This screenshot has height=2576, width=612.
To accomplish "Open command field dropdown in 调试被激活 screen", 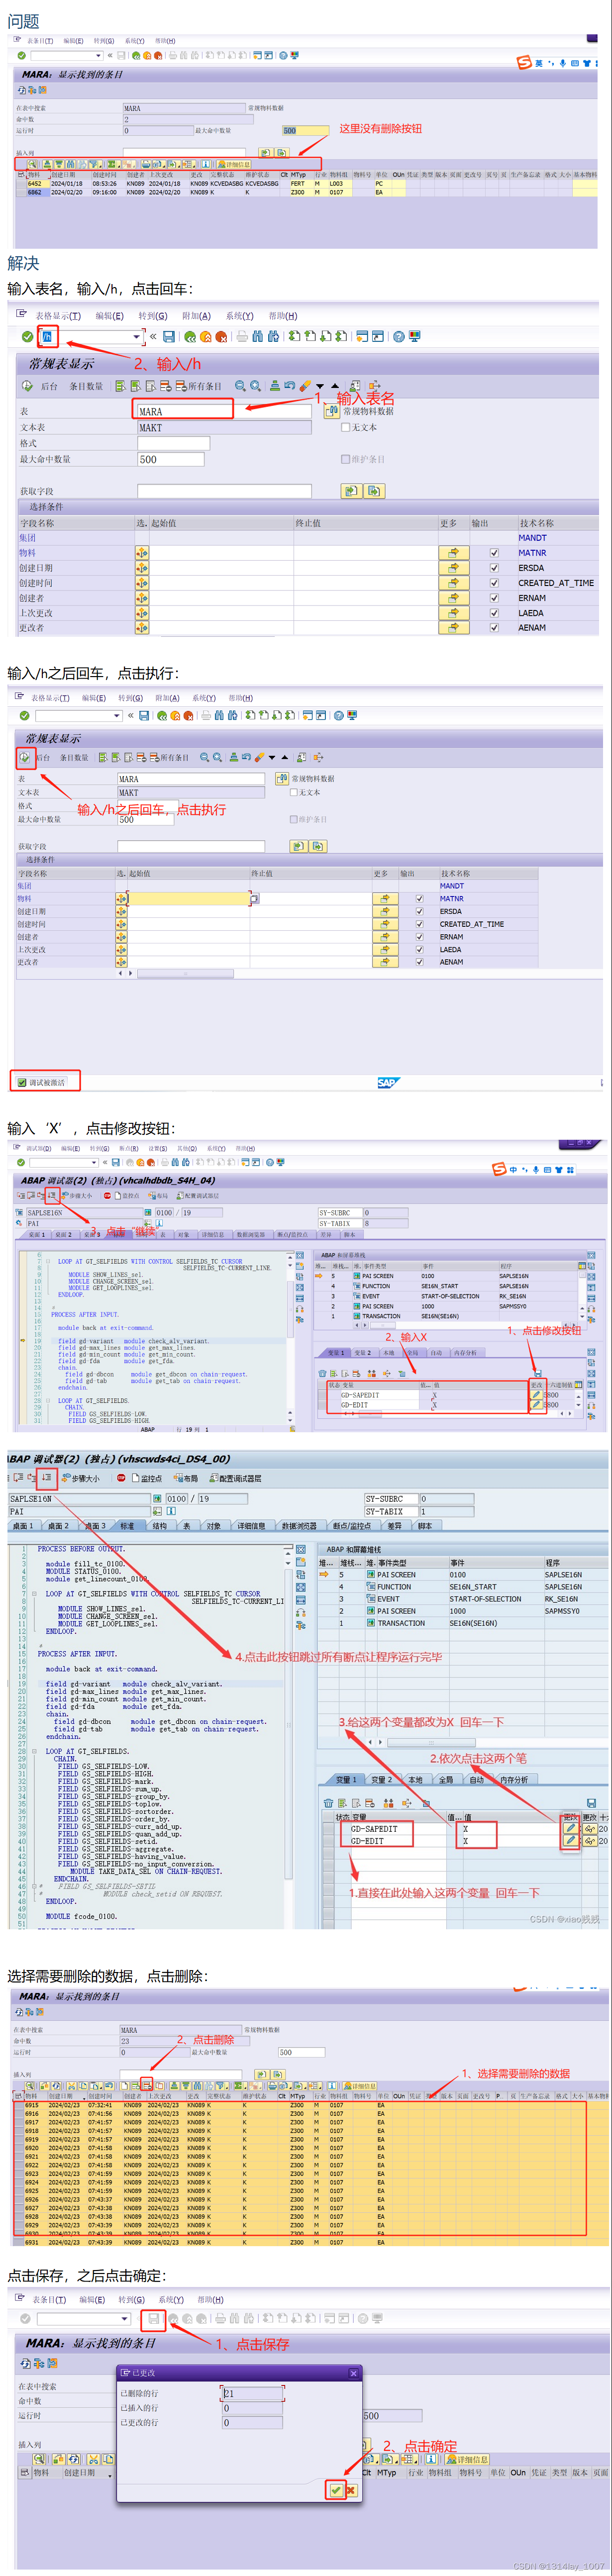I will 117,716.
